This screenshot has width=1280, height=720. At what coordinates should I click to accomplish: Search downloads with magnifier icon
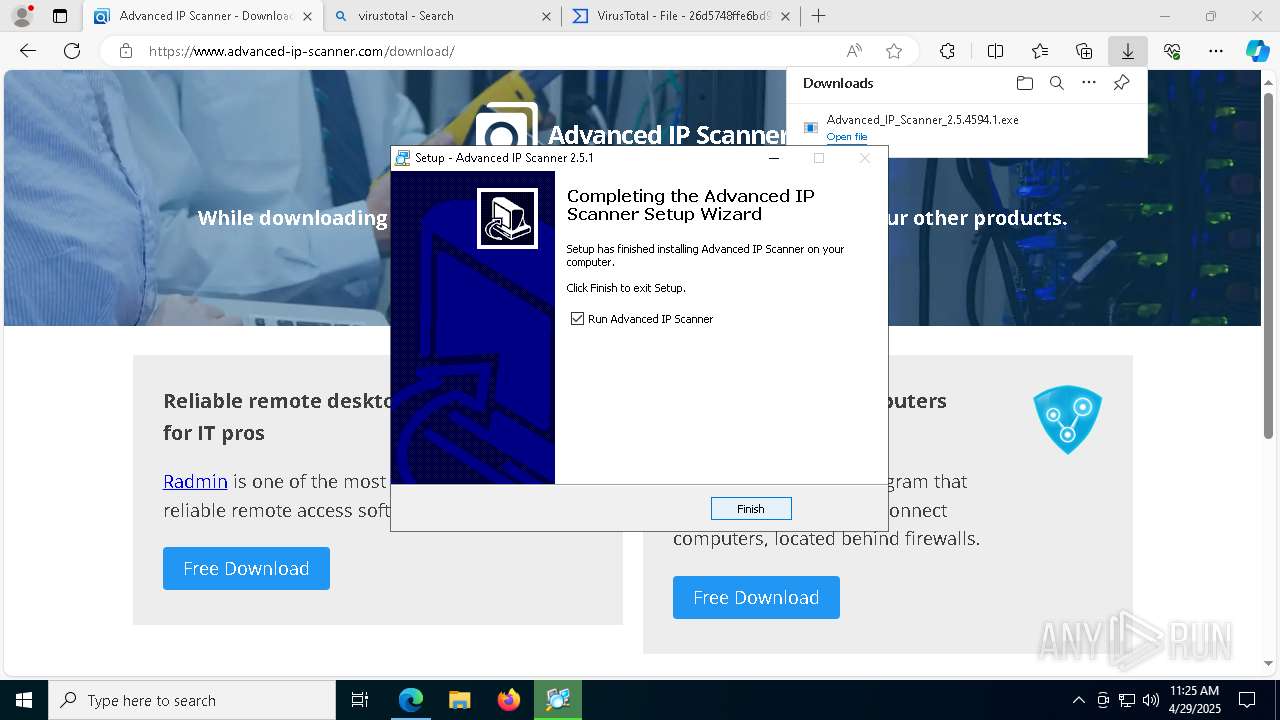coord(1056,83)
